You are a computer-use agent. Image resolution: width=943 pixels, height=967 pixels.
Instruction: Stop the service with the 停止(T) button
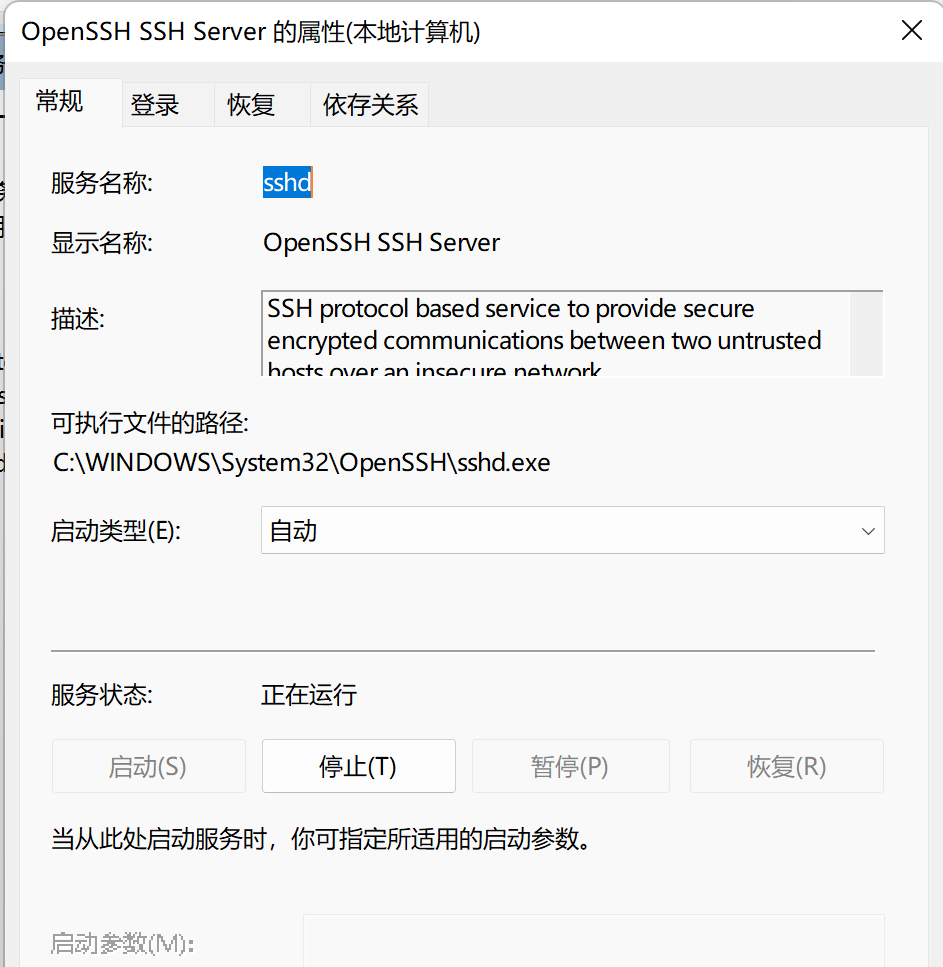coord(358,767)
